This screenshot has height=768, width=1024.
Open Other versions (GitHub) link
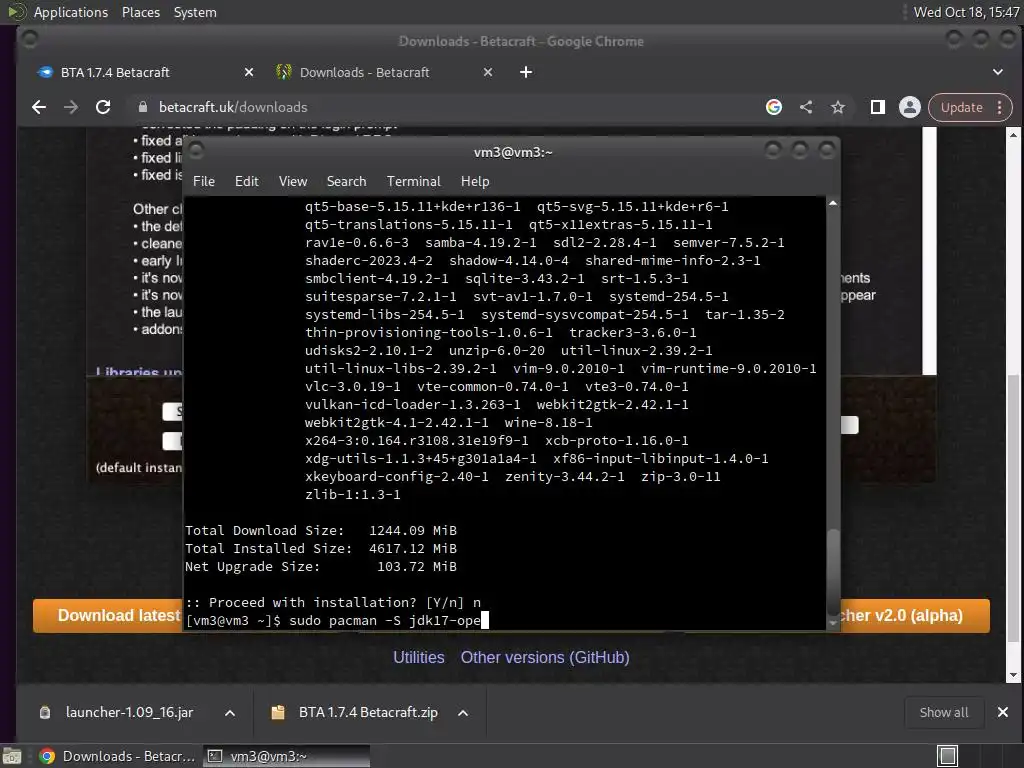pyautogui.click(x=545, y=658)
